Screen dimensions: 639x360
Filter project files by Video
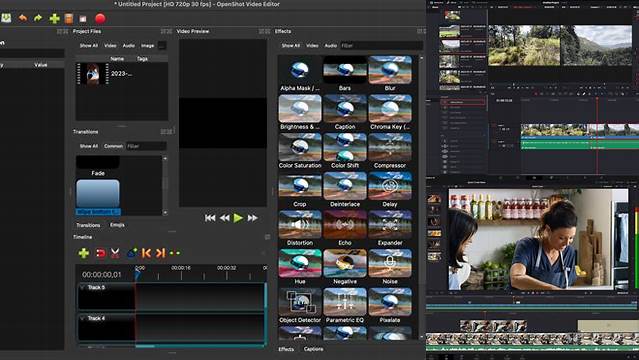[110, 46]
